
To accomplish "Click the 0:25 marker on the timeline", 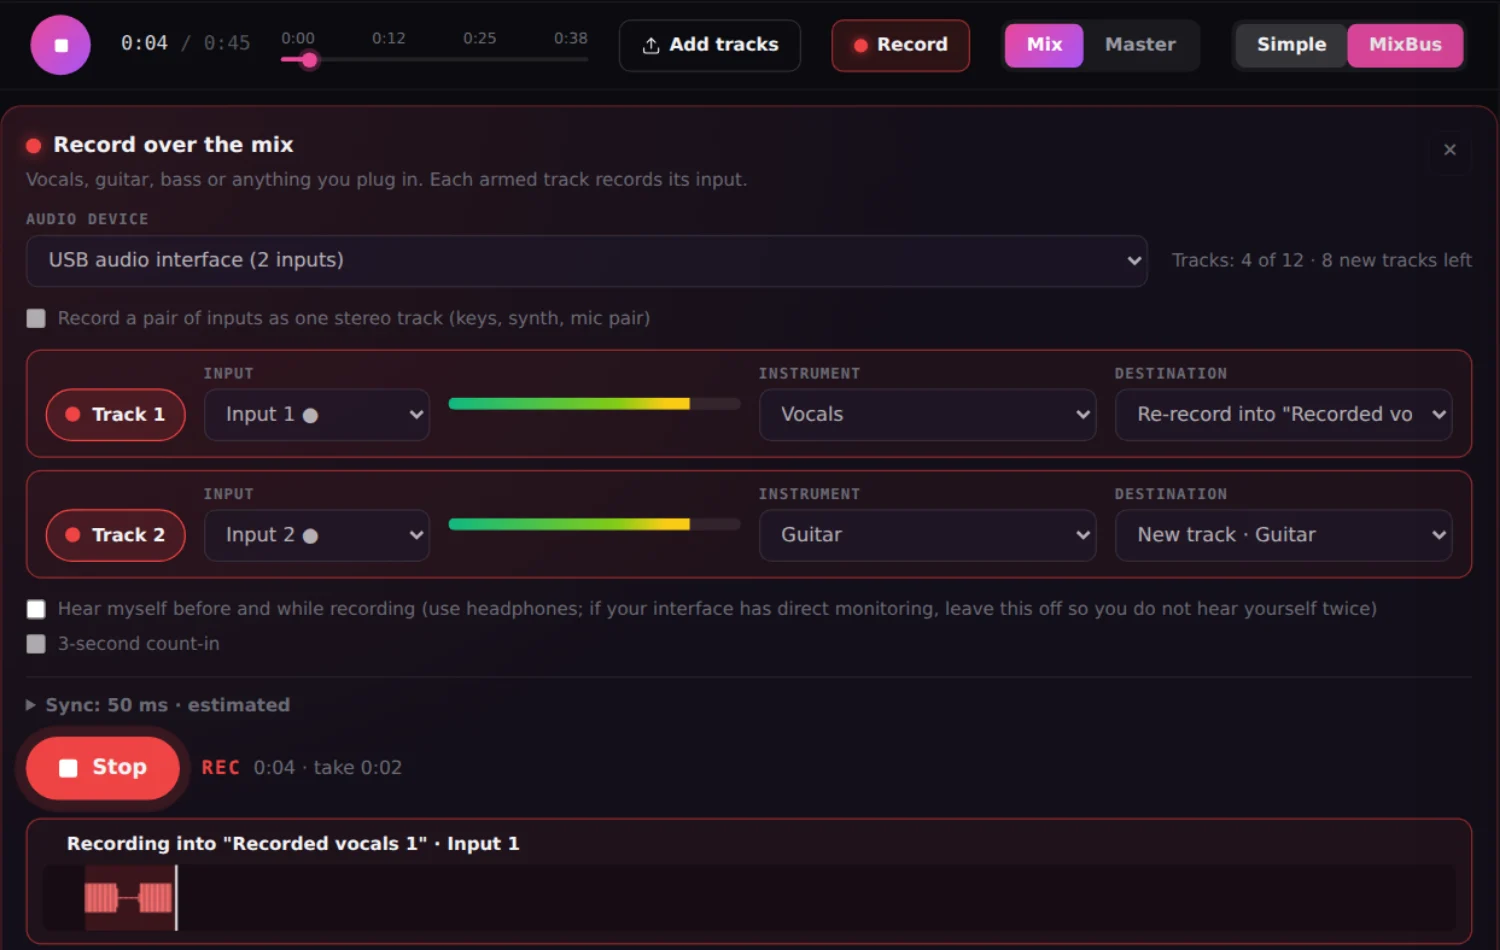I will pyautogui.click(x=480, y=38).
